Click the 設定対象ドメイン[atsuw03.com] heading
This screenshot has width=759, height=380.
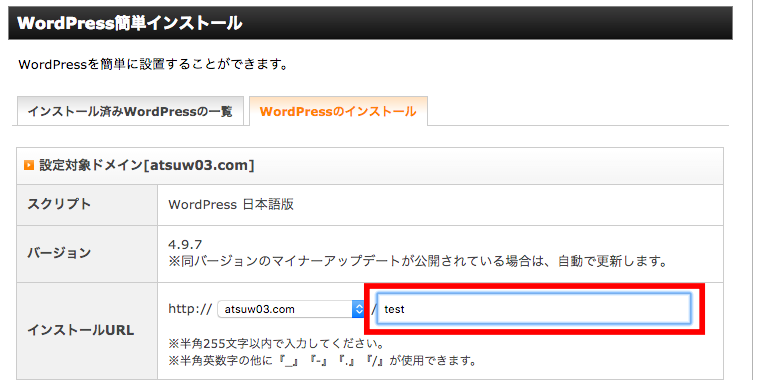(x=147, y=166)
